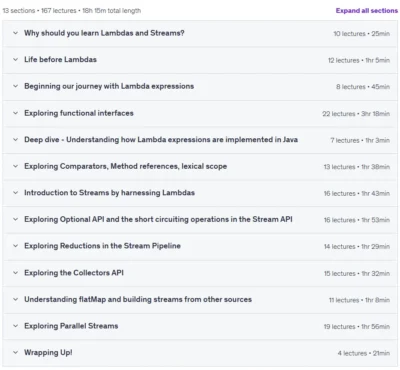Open title Understanding flatMap and building streams
400x370 pixels.
[x=138, y=299]
